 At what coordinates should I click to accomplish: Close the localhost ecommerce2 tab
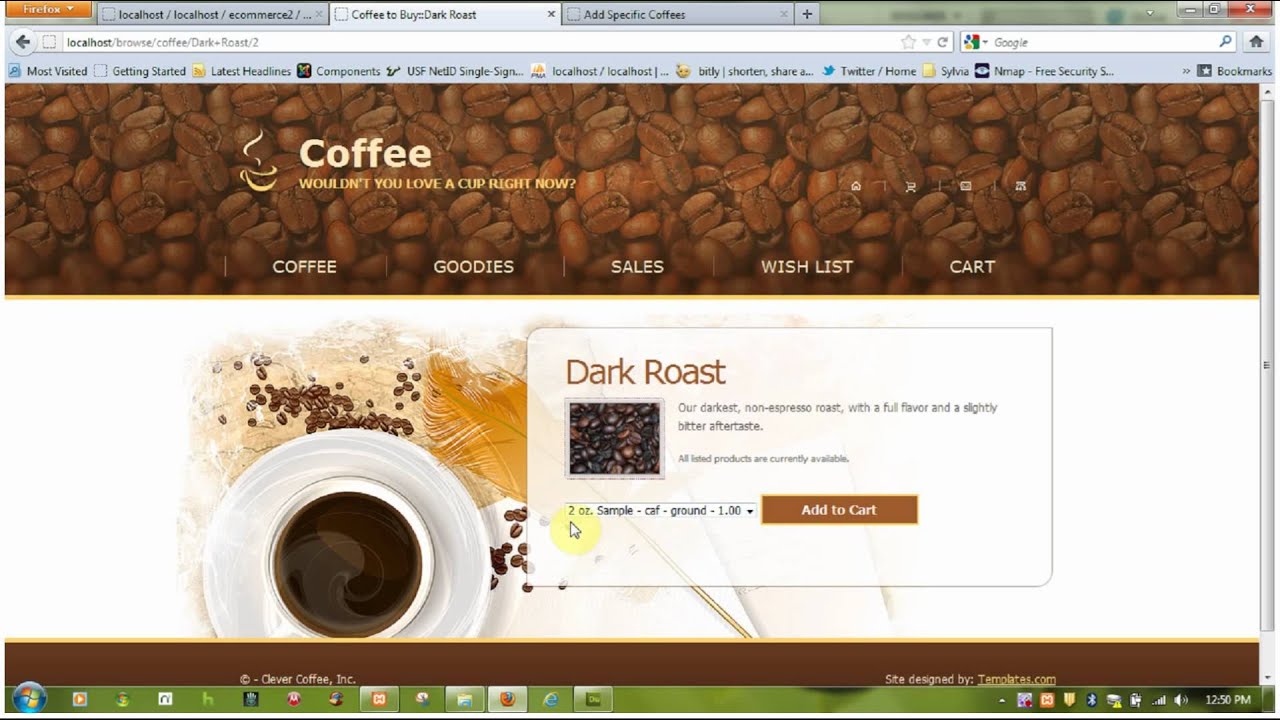coord(320,14)
